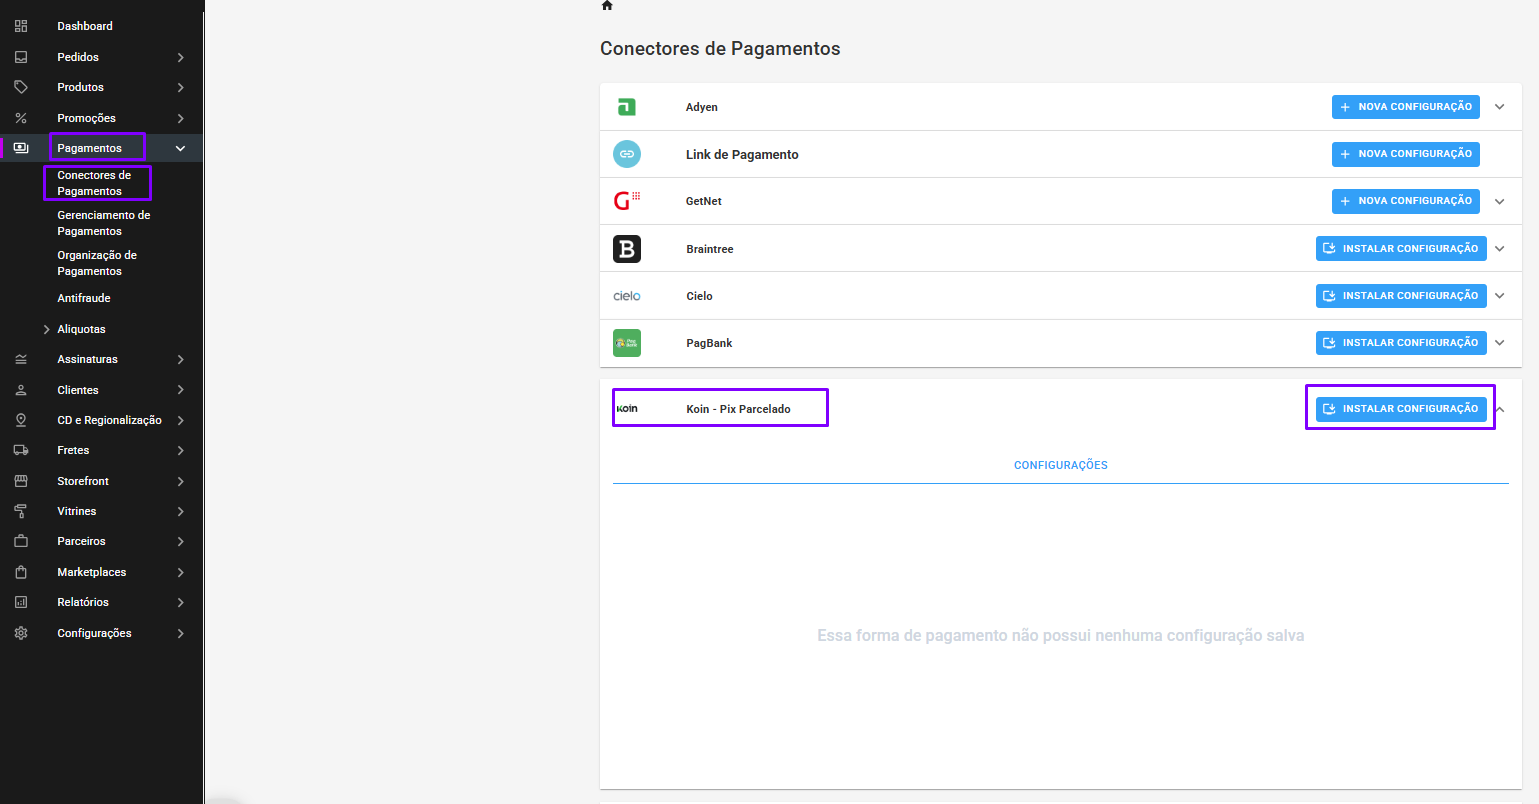
Task: Click the Produtos tag icon
Action: point(21,87)
